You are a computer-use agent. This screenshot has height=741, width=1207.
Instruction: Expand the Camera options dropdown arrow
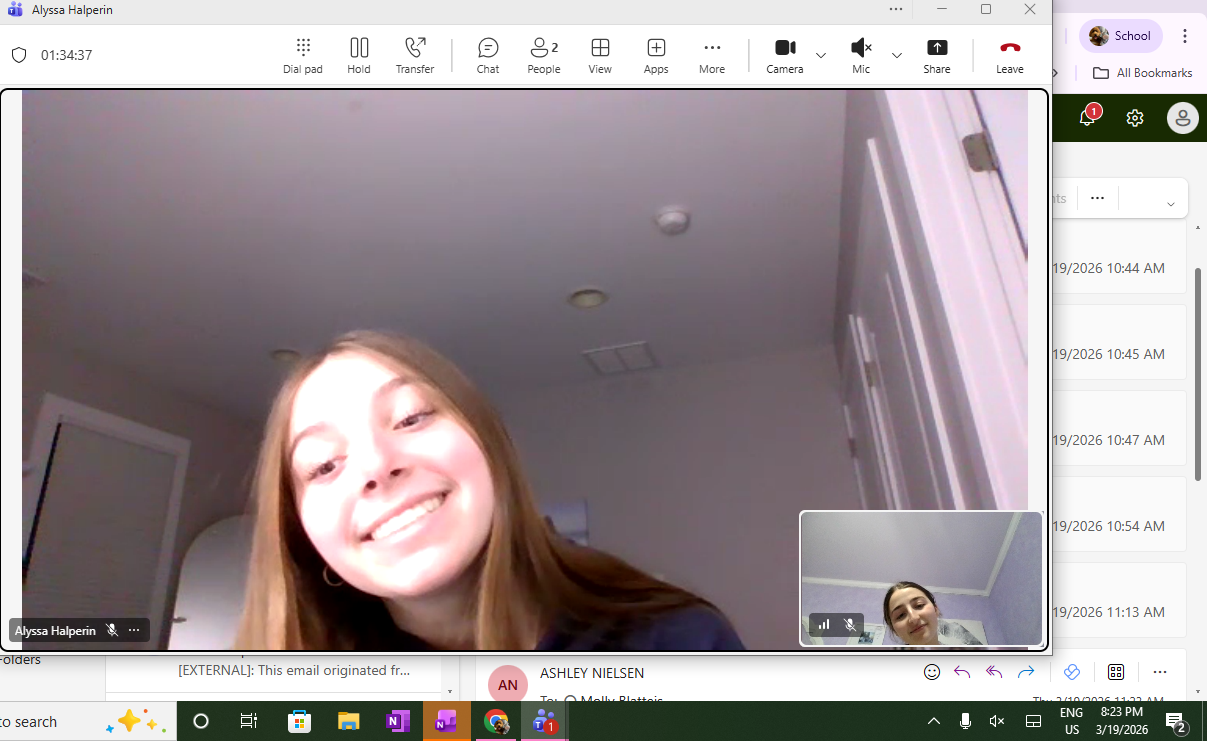pyautogui.click(x=821, y=55)
